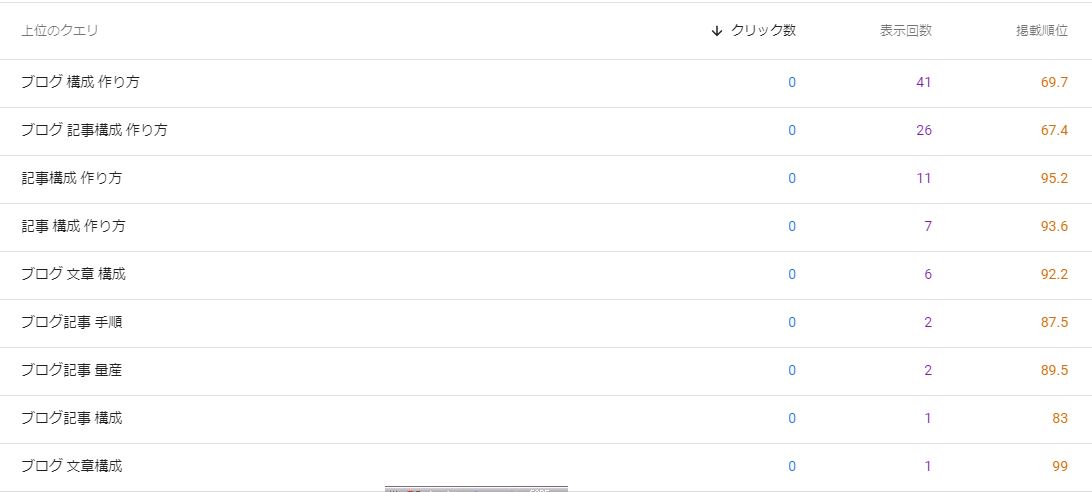Sort table by 表示回数 column

(905, 31)
